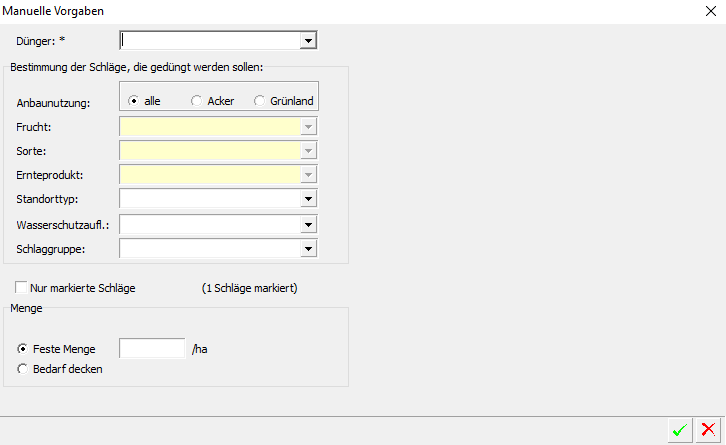Screen dimensions: 726x445
Task: Click the quantity input field before /ha
Action: pos(152,349)
